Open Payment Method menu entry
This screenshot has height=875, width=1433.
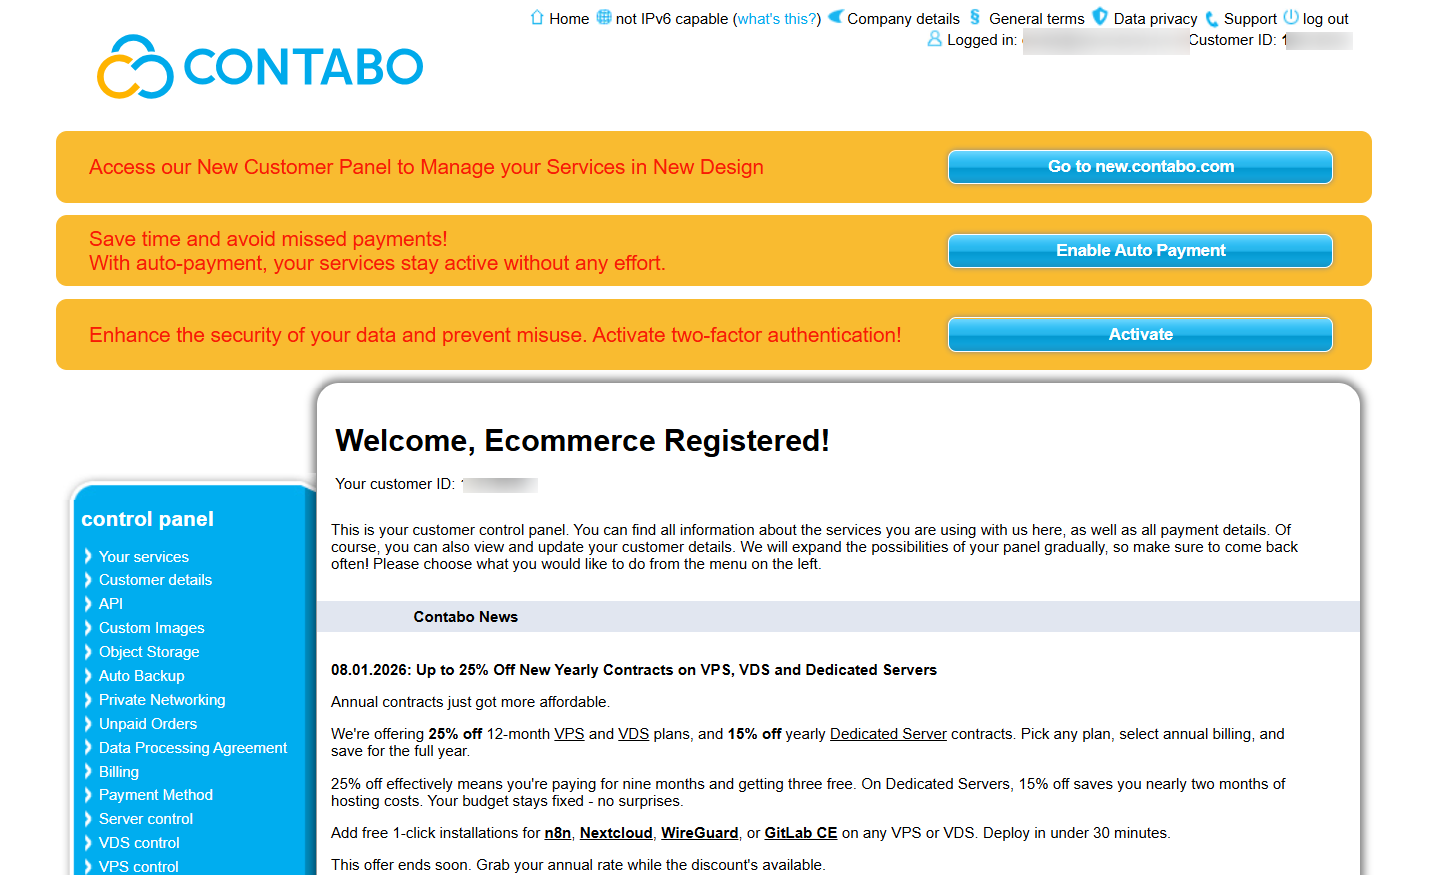pos(156,795)
